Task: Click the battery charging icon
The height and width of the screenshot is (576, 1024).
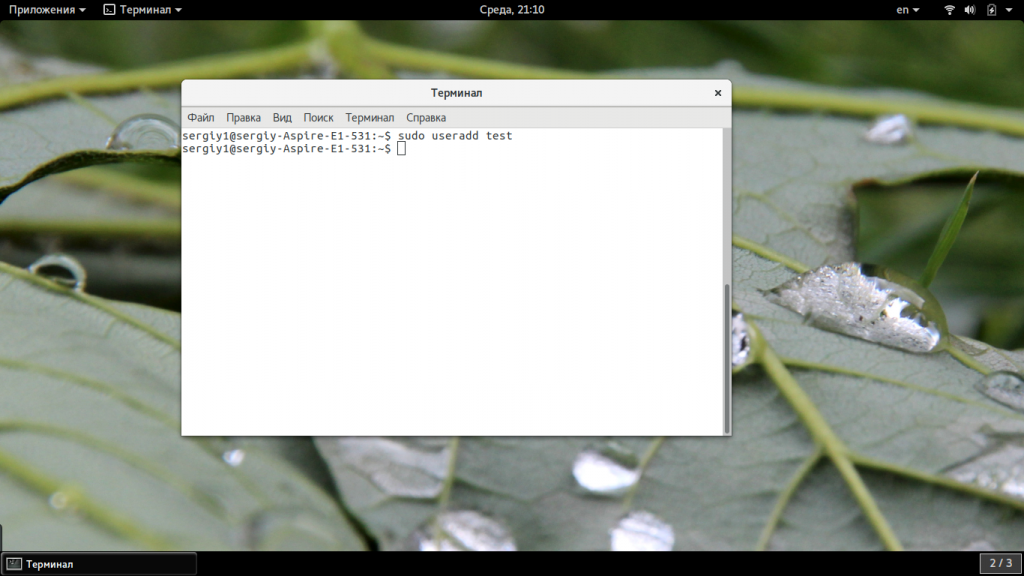Action: pyautogui.click(x=991, y=10)
